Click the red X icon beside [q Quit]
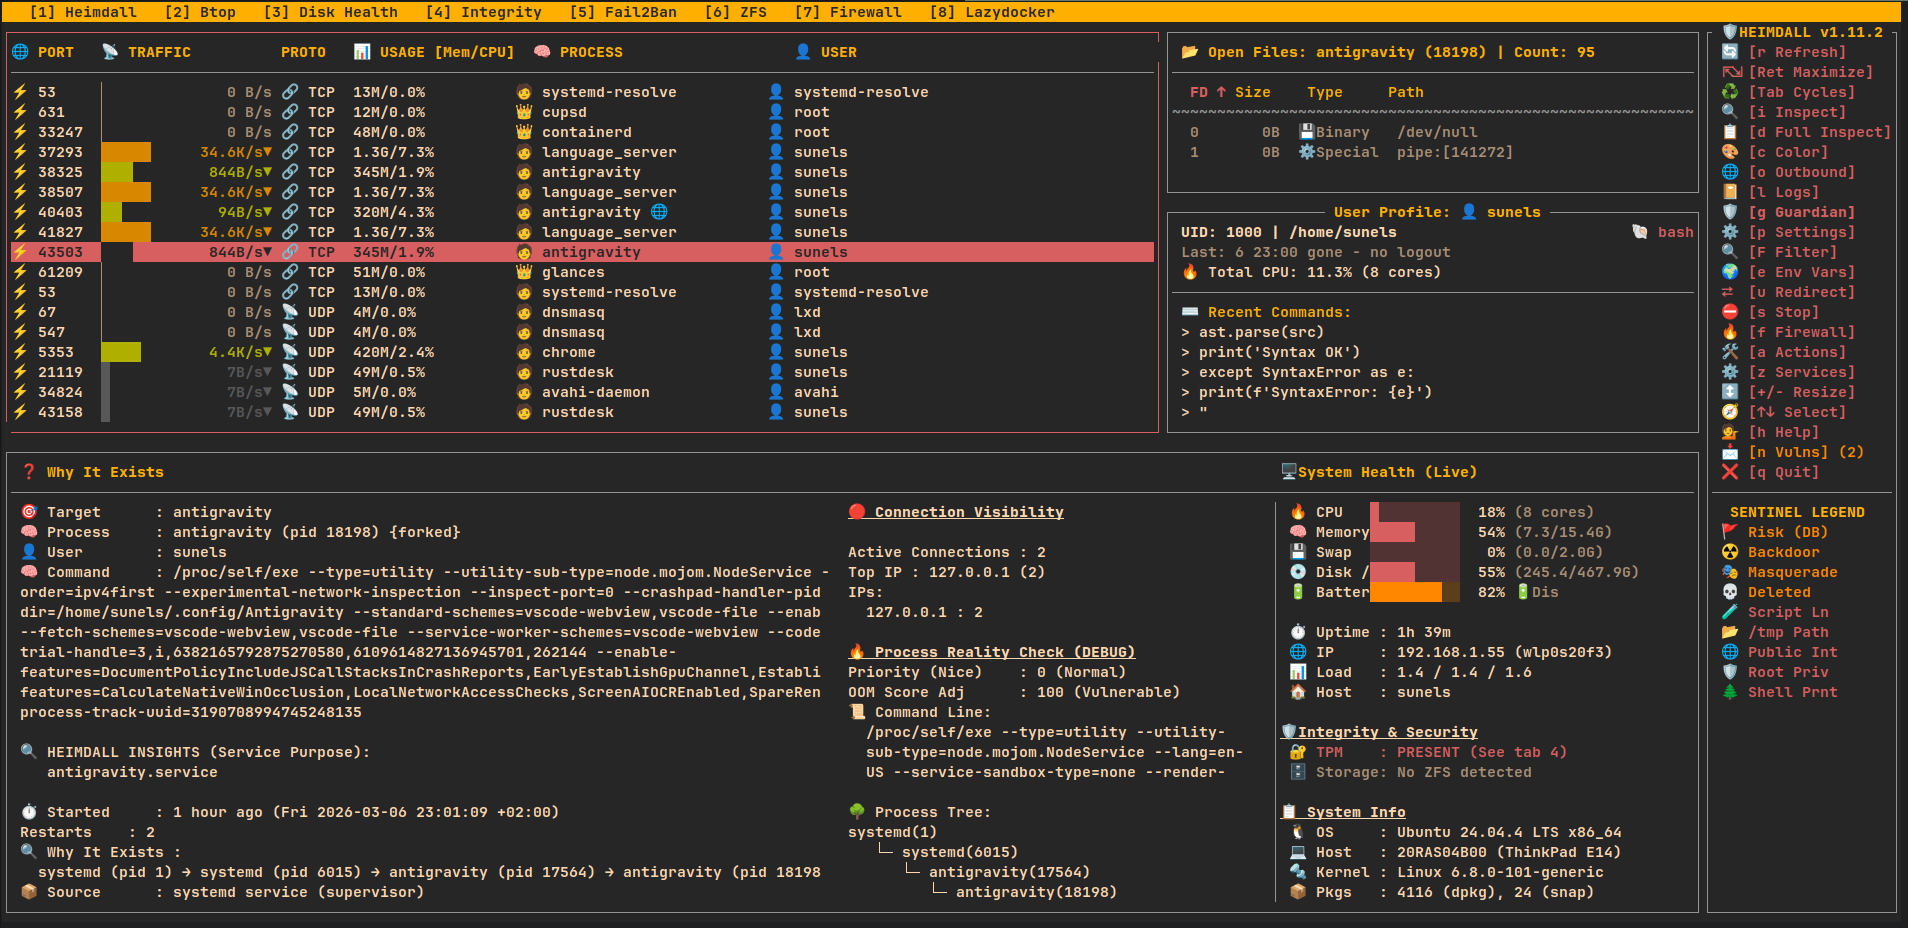The width and height of the screenshot is (1908, 928). (x=1730, y=472)
